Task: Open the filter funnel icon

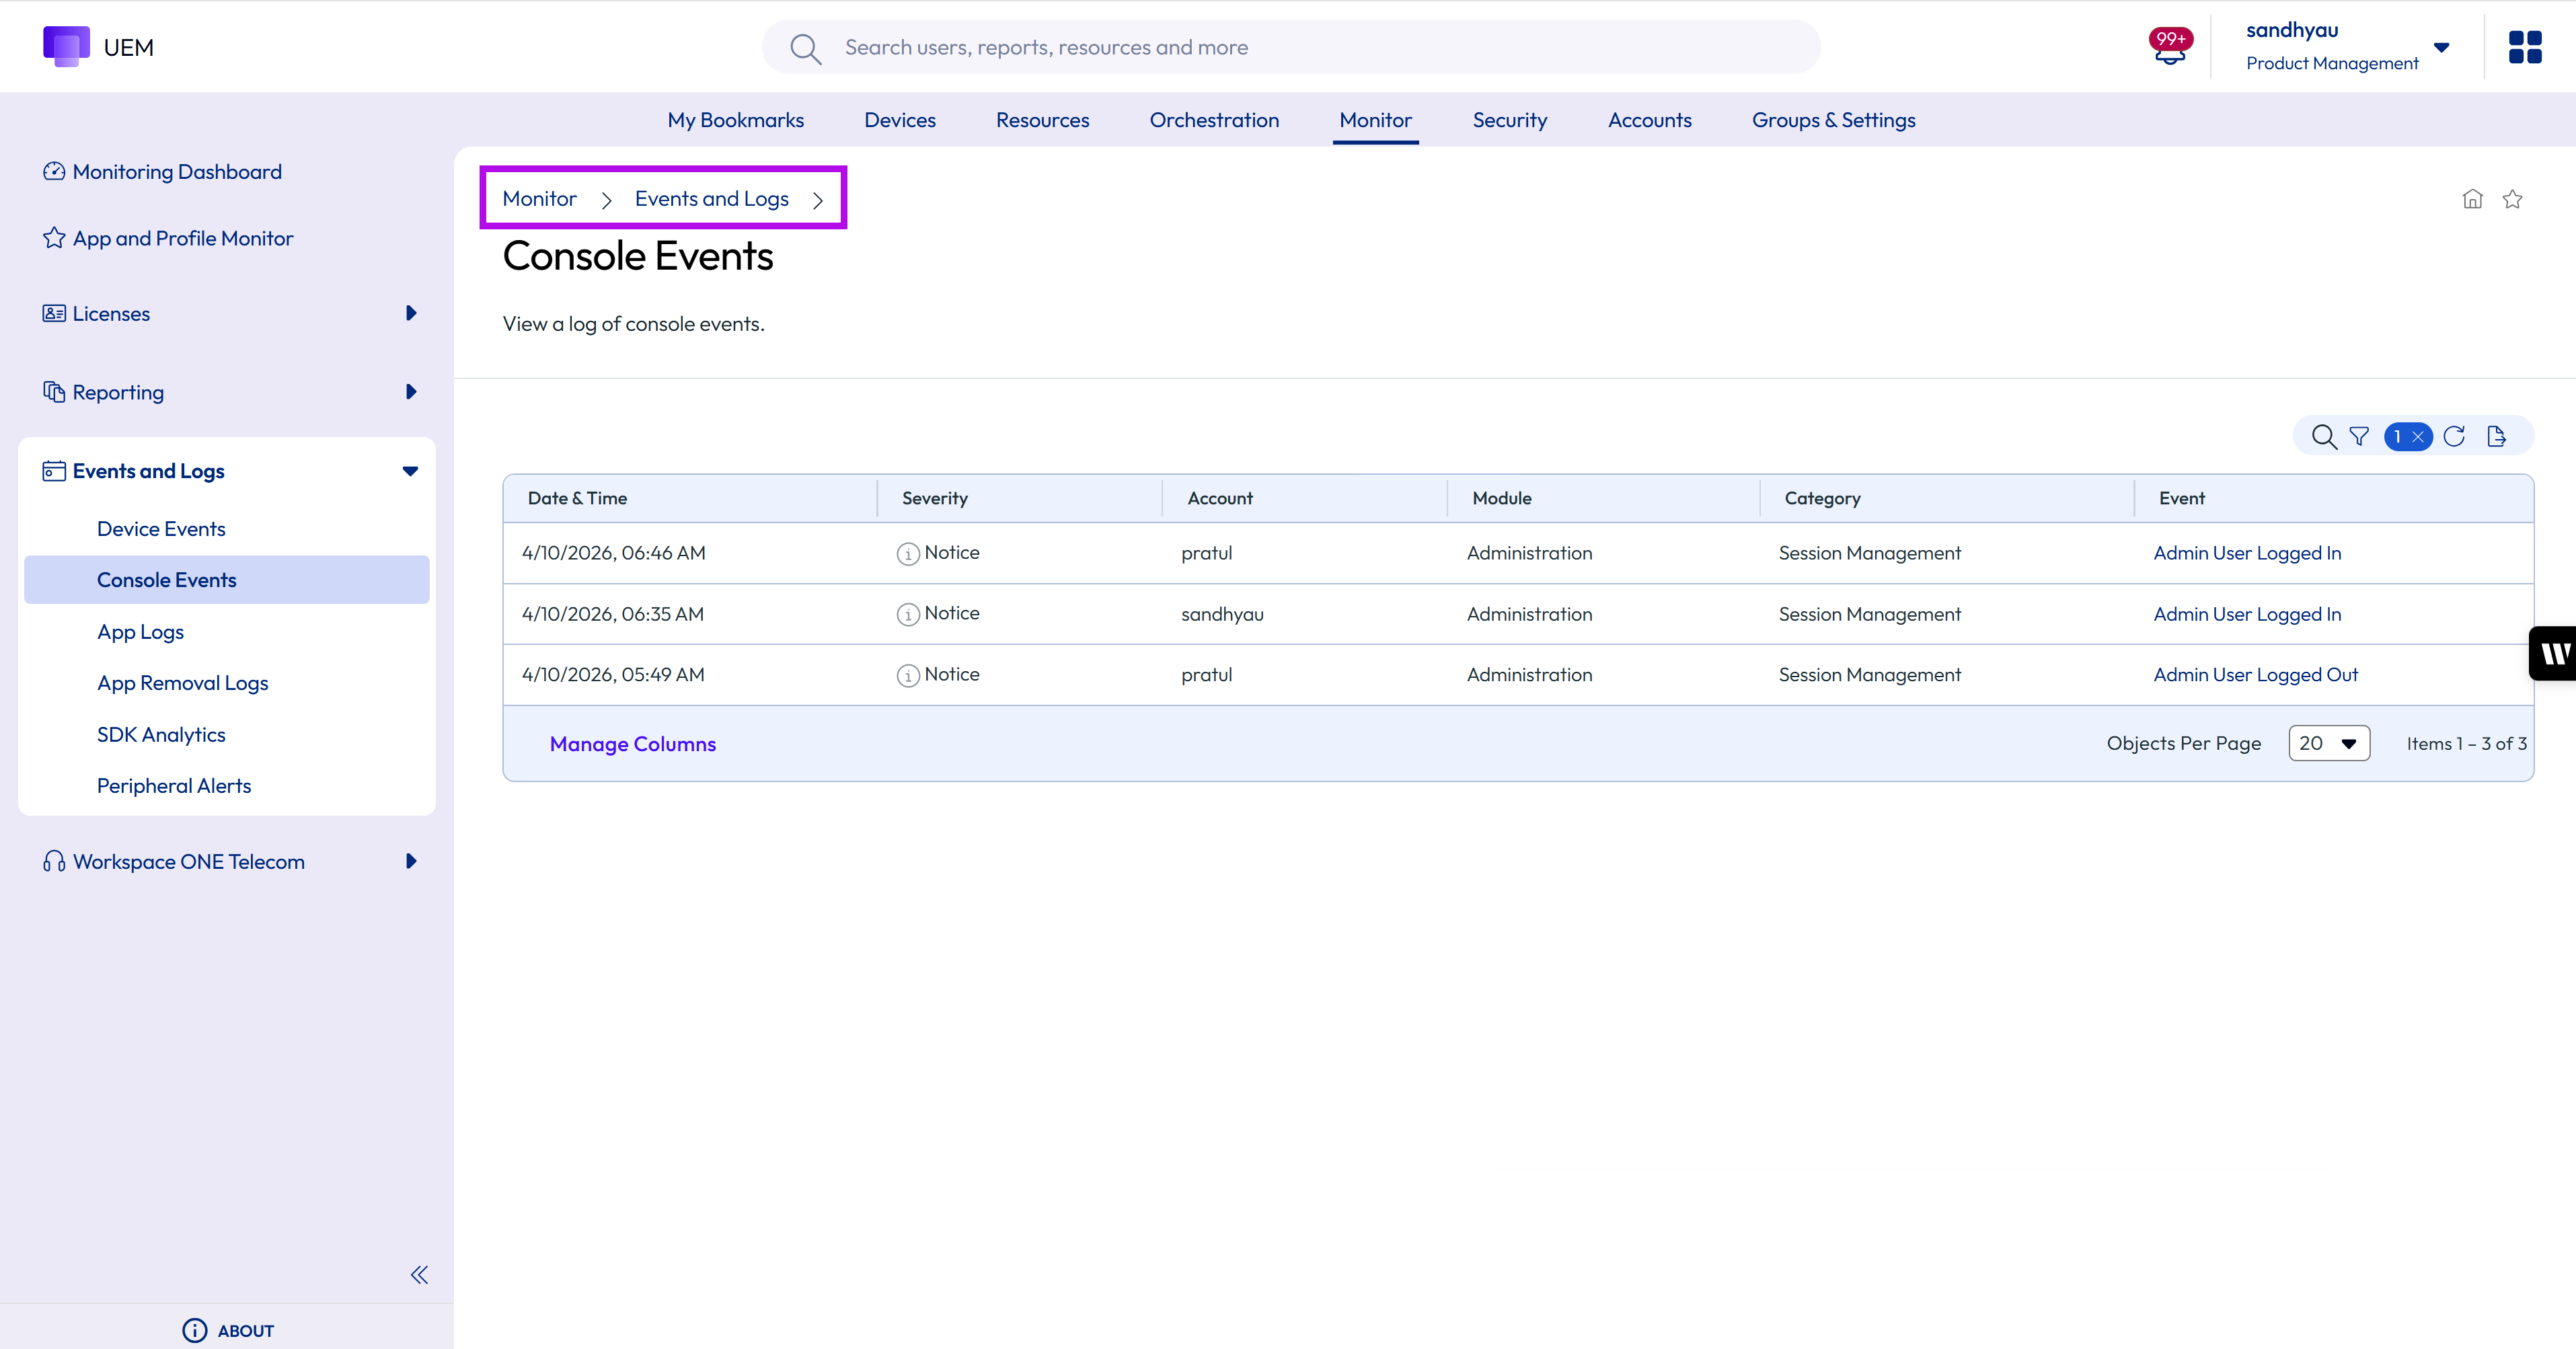Action: point(2359,437)
